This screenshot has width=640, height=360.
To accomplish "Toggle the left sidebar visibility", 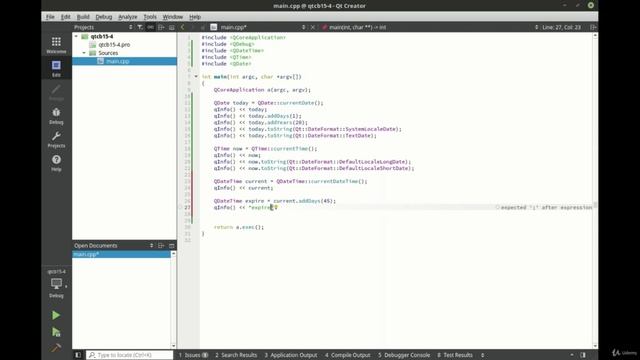I will 78,355.
